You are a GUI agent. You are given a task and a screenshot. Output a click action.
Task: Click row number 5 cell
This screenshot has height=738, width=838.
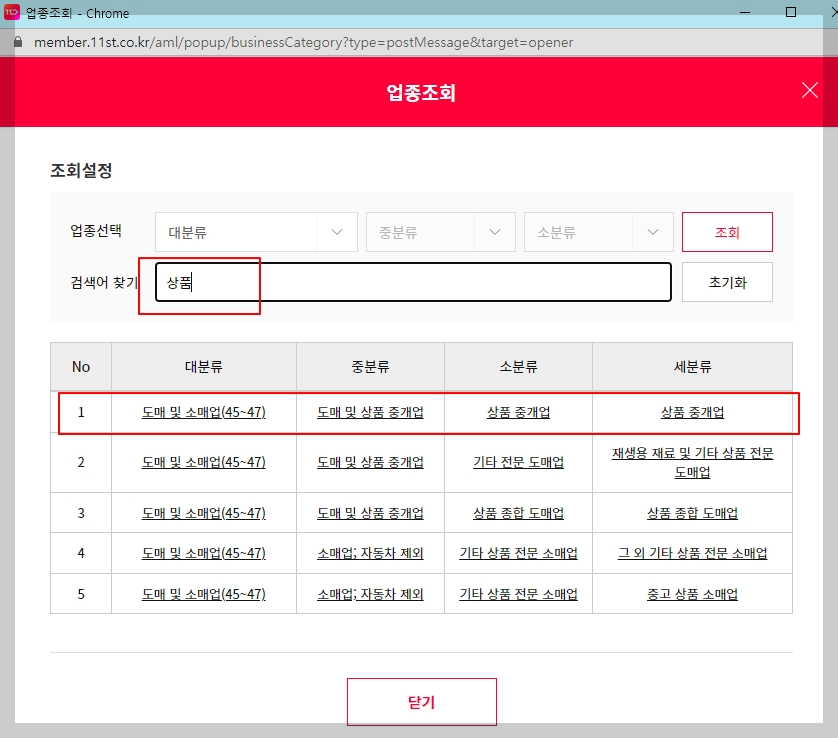(81, 594)
